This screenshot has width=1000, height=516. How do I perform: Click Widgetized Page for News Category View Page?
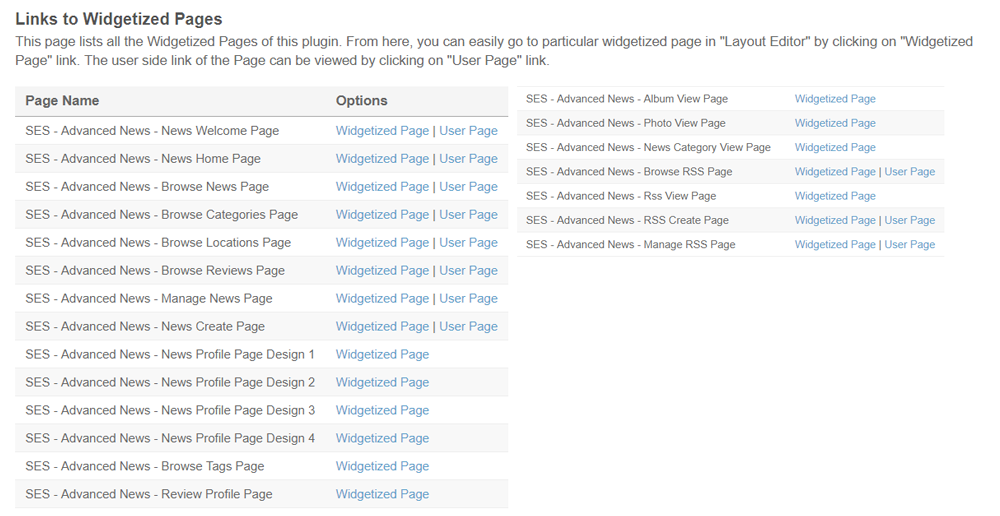(835, 148)
